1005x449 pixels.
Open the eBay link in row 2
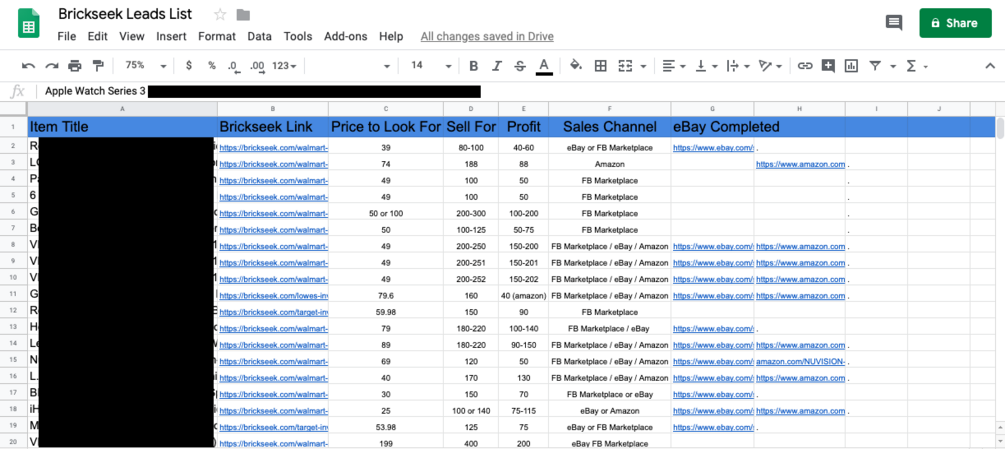pyautogui.click(x=713, y=148)
